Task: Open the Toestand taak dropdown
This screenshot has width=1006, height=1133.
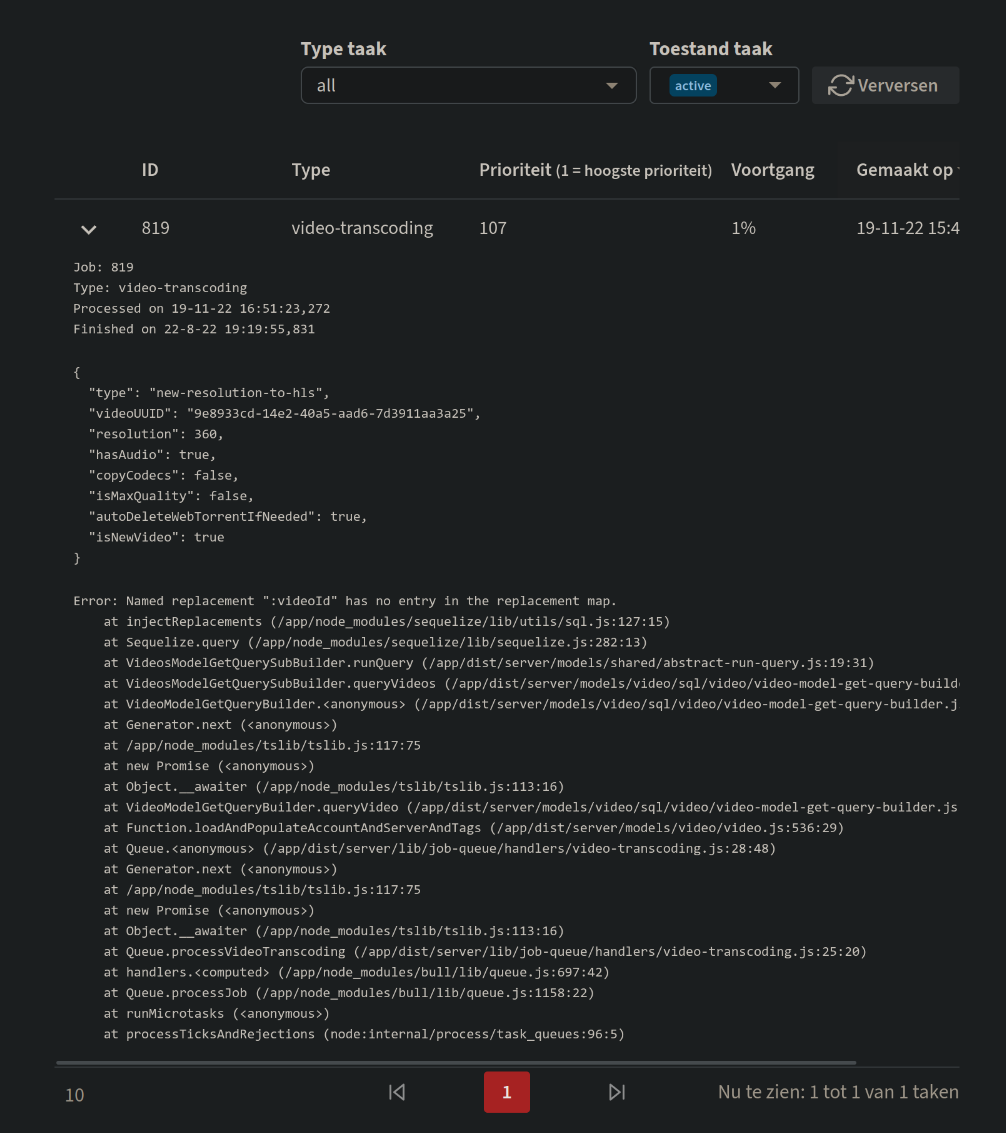Action: tap(724, 85)
